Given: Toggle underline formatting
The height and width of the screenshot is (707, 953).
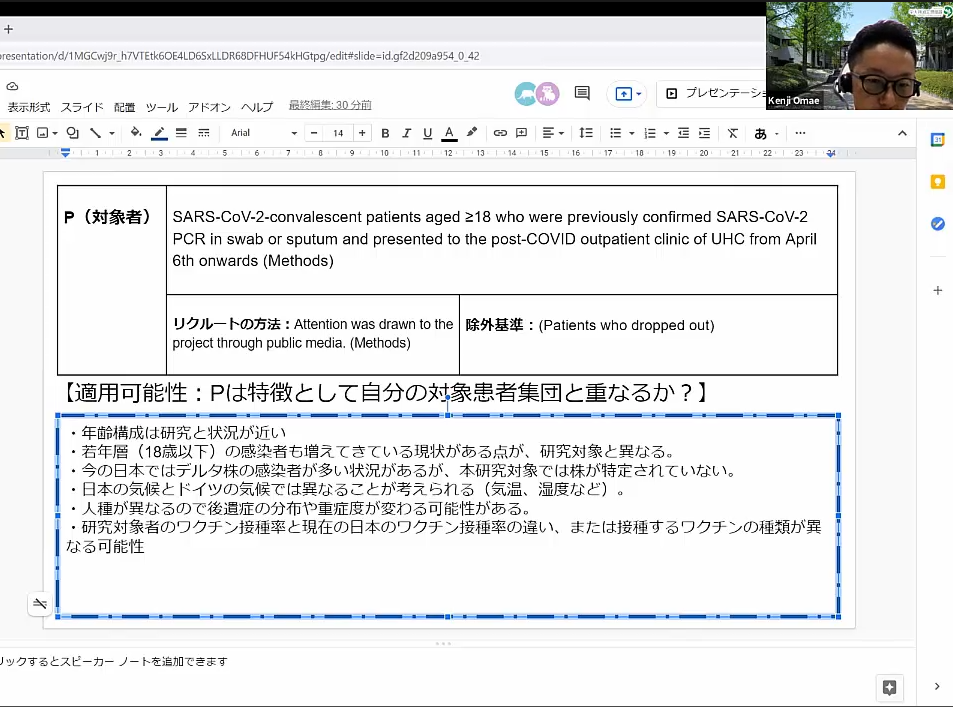Looking at the screenshot, I should 427,133.
